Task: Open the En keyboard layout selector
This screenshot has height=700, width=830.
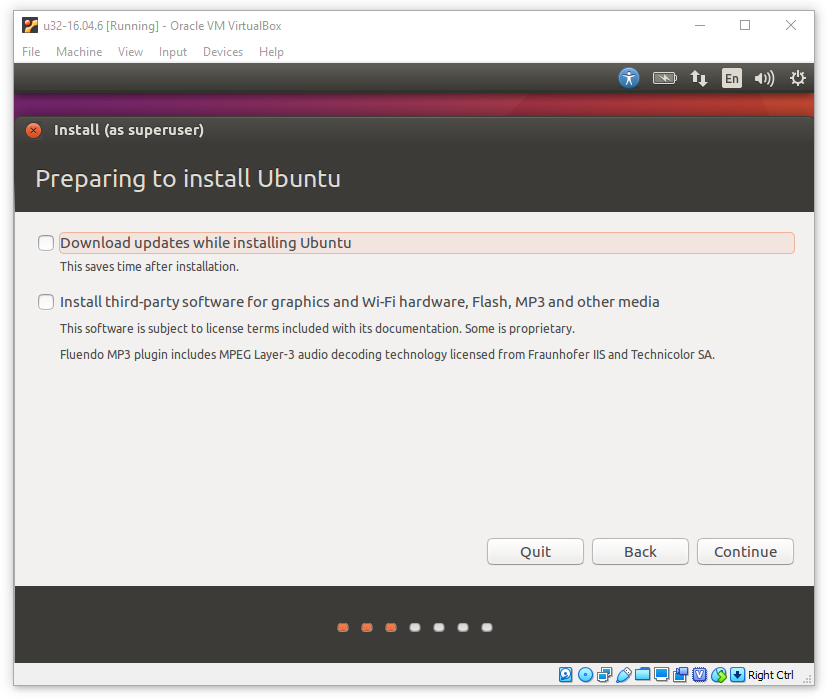Action: point(732,78)
